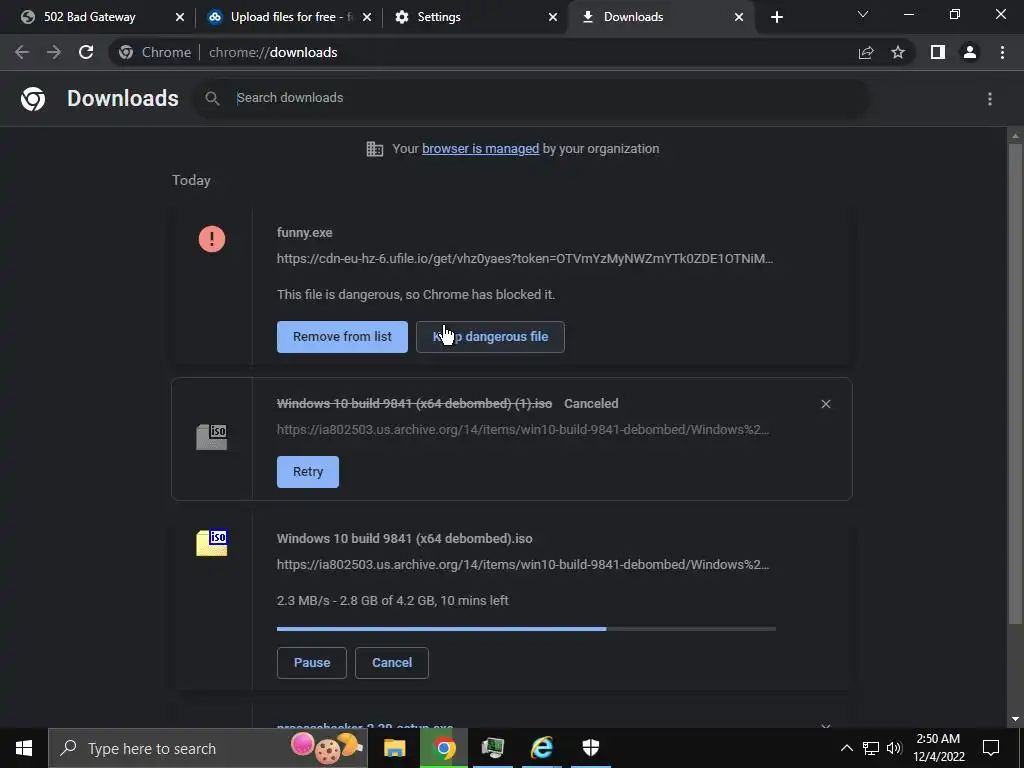Open the canceled ISO archive.org link
Screen dimensions: 1024x768
[523, 430]
